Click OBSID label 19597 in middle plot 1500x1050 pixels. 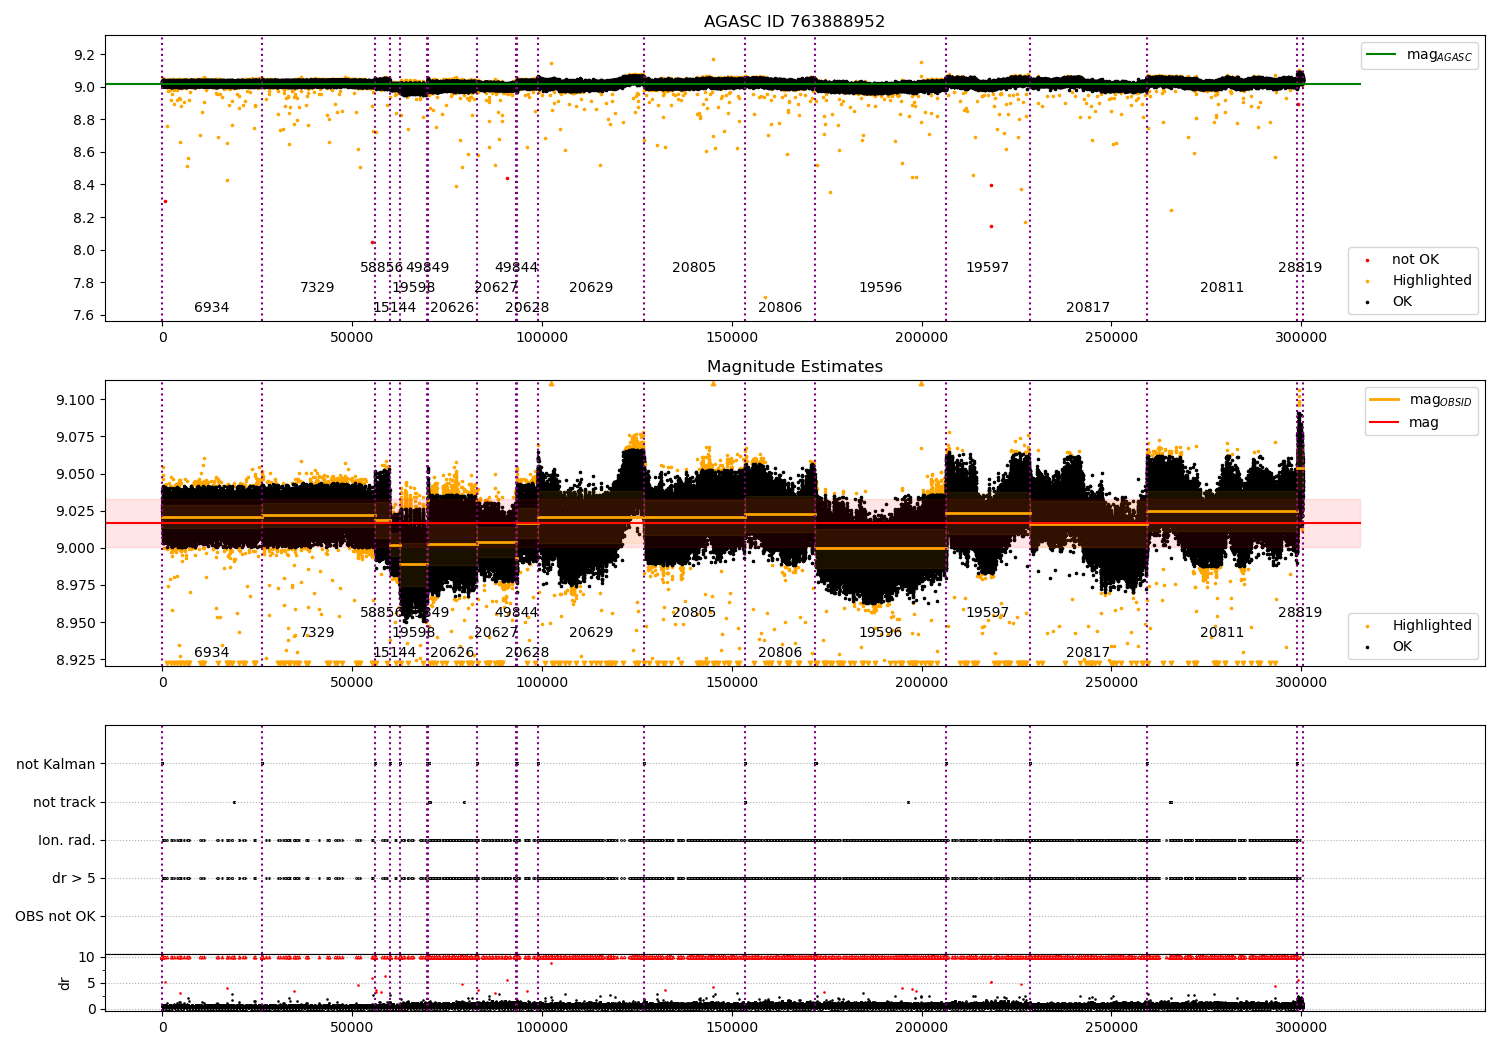pyautogui.click(x=987, y=613)
